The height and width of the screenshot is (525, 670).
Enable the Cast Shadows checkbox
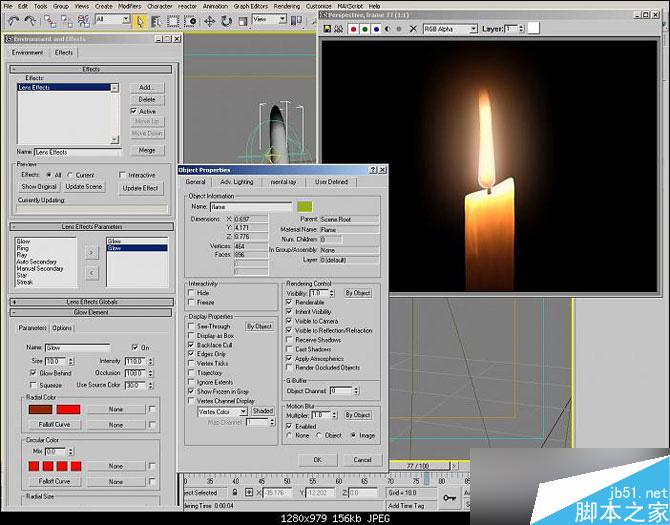pos(291,348)
